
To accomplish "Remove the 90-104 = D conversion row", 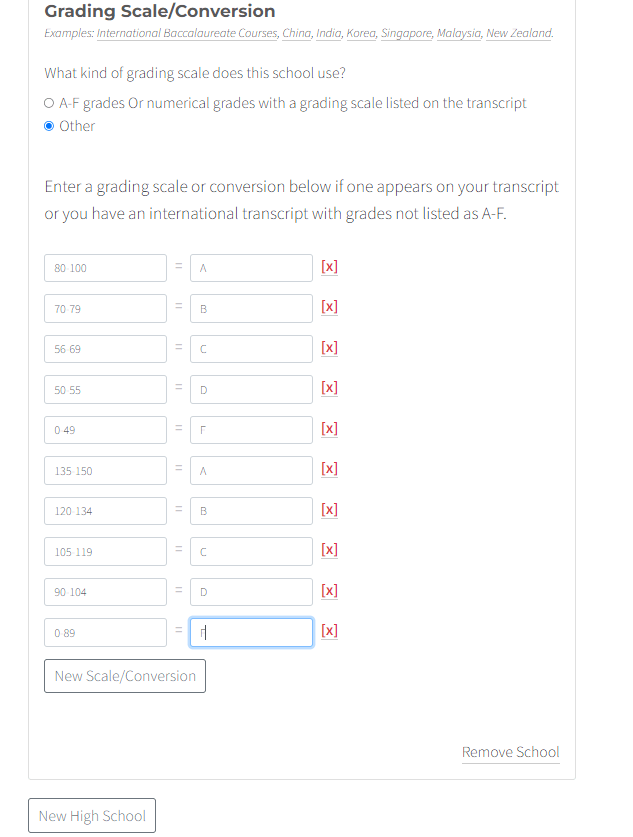I will (329, 591).
